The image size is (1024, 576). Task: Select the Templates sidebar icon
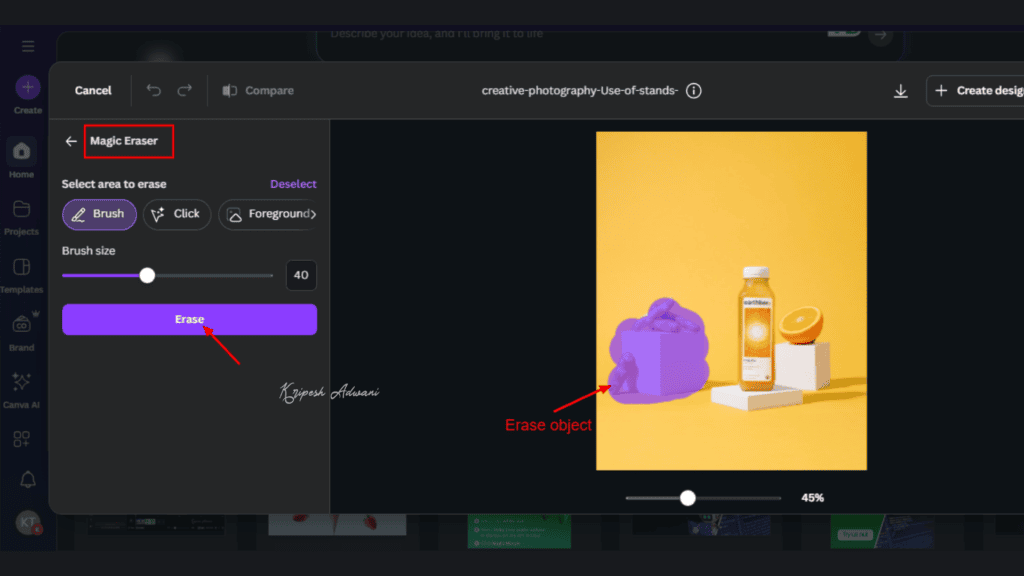coord(22,270)
